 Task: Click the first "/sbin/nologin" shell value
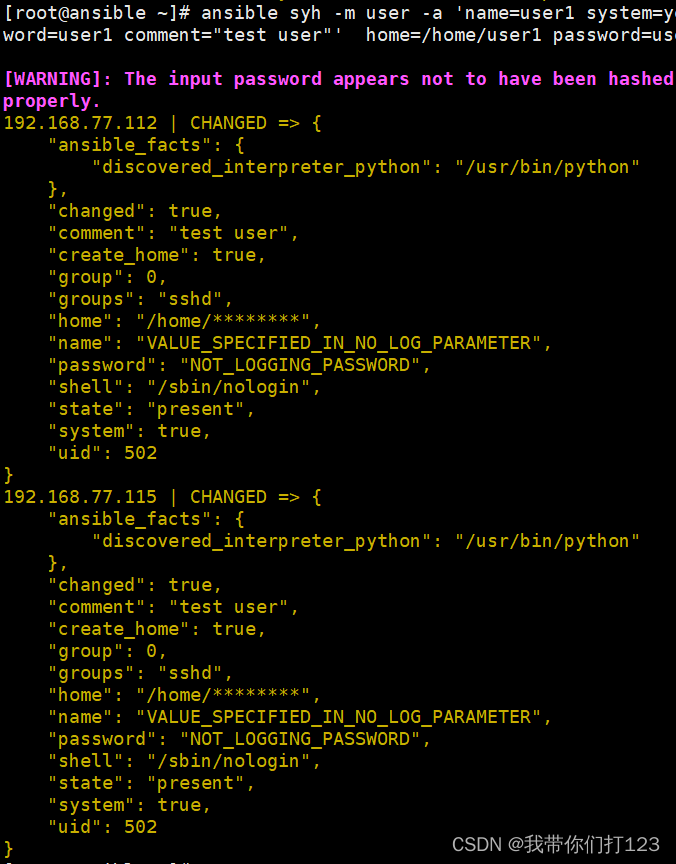click(228, 387)
